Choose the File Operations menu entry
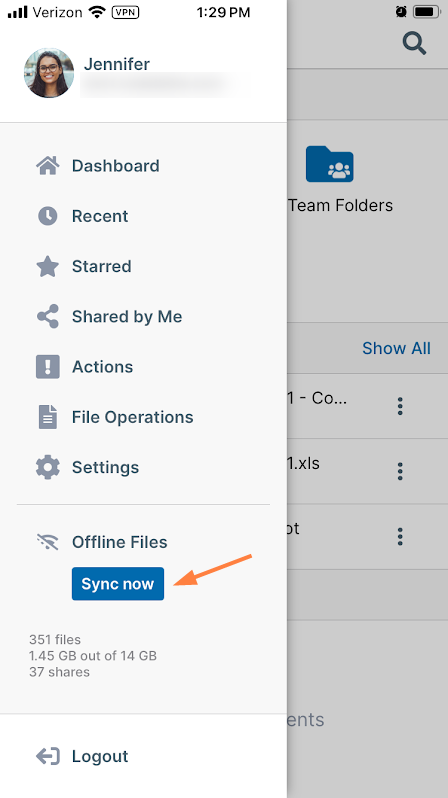The image size is (448, 798). point(132,417)
